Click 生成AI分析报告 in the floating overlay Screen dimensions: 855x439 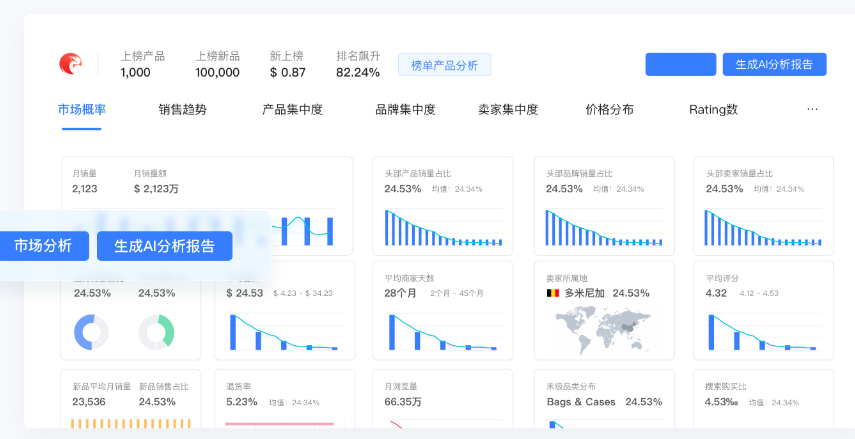click(165, 246)
